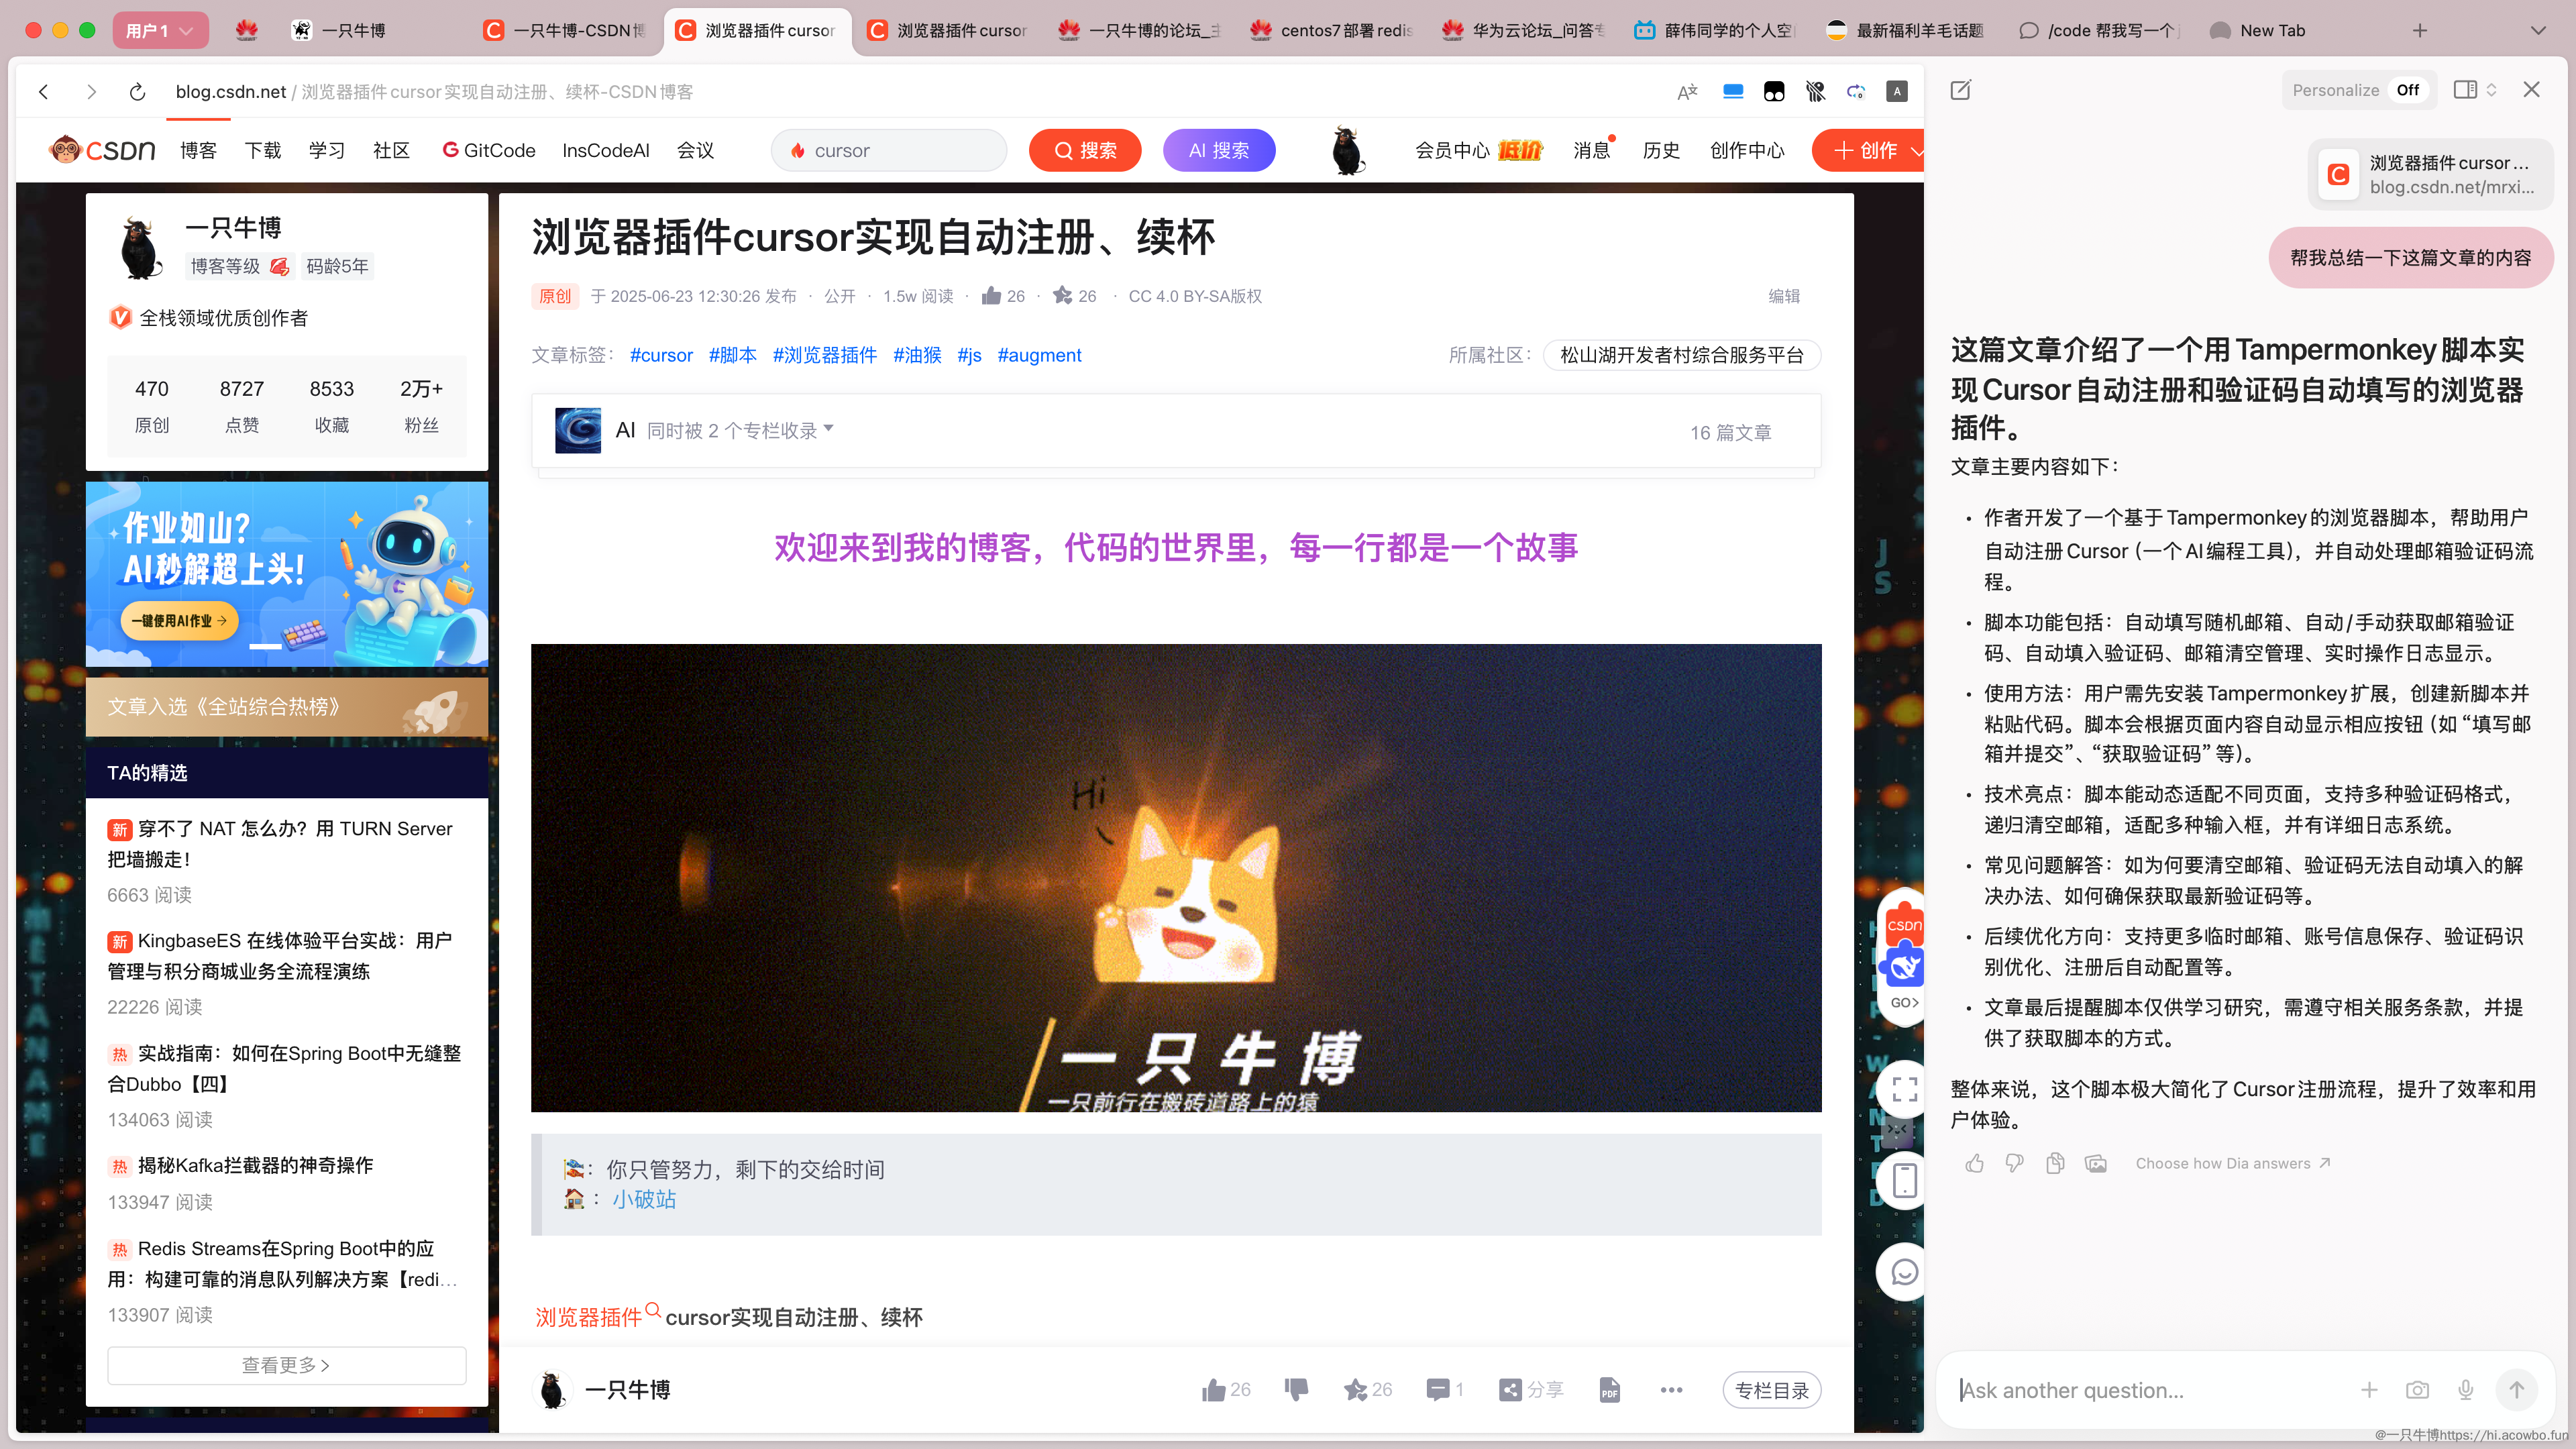2576x1449 pixels.
Task: Open the referenced page chip 浏览器插件 cursor
Action: point(2431,174)
